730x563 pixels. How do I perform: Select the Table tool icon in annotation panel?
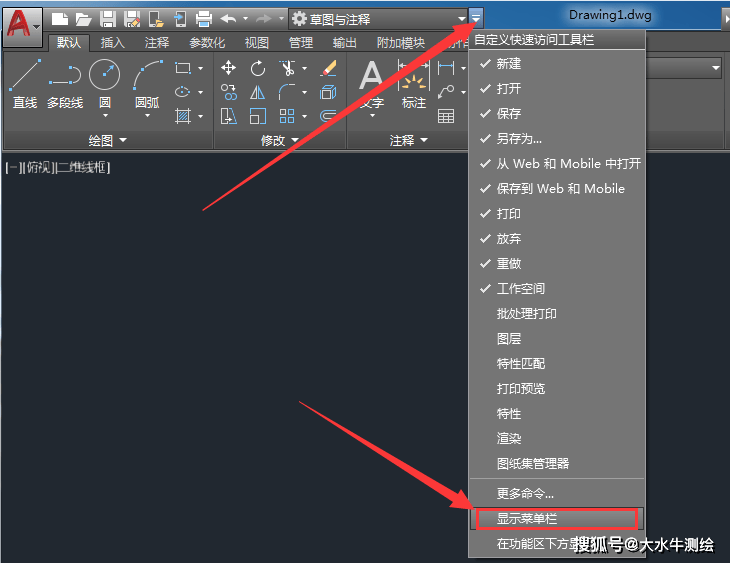coord(446,116)
